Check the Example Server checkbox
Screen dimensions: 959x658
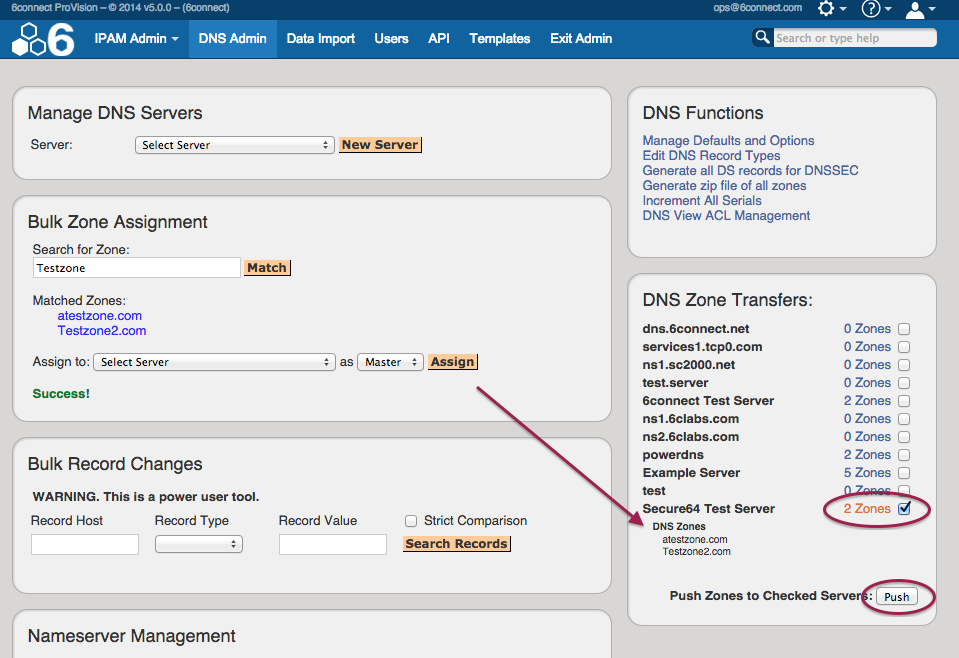904,473
